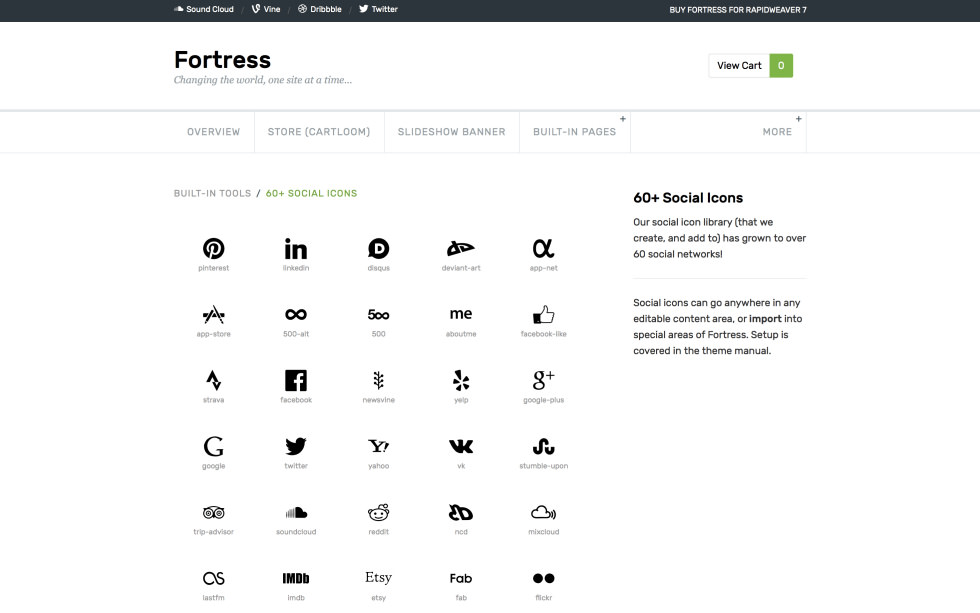The height and width of the screenshot is (613, 980).
Task: Click the app-net alpha icon
Action: [x=543, y=248]
